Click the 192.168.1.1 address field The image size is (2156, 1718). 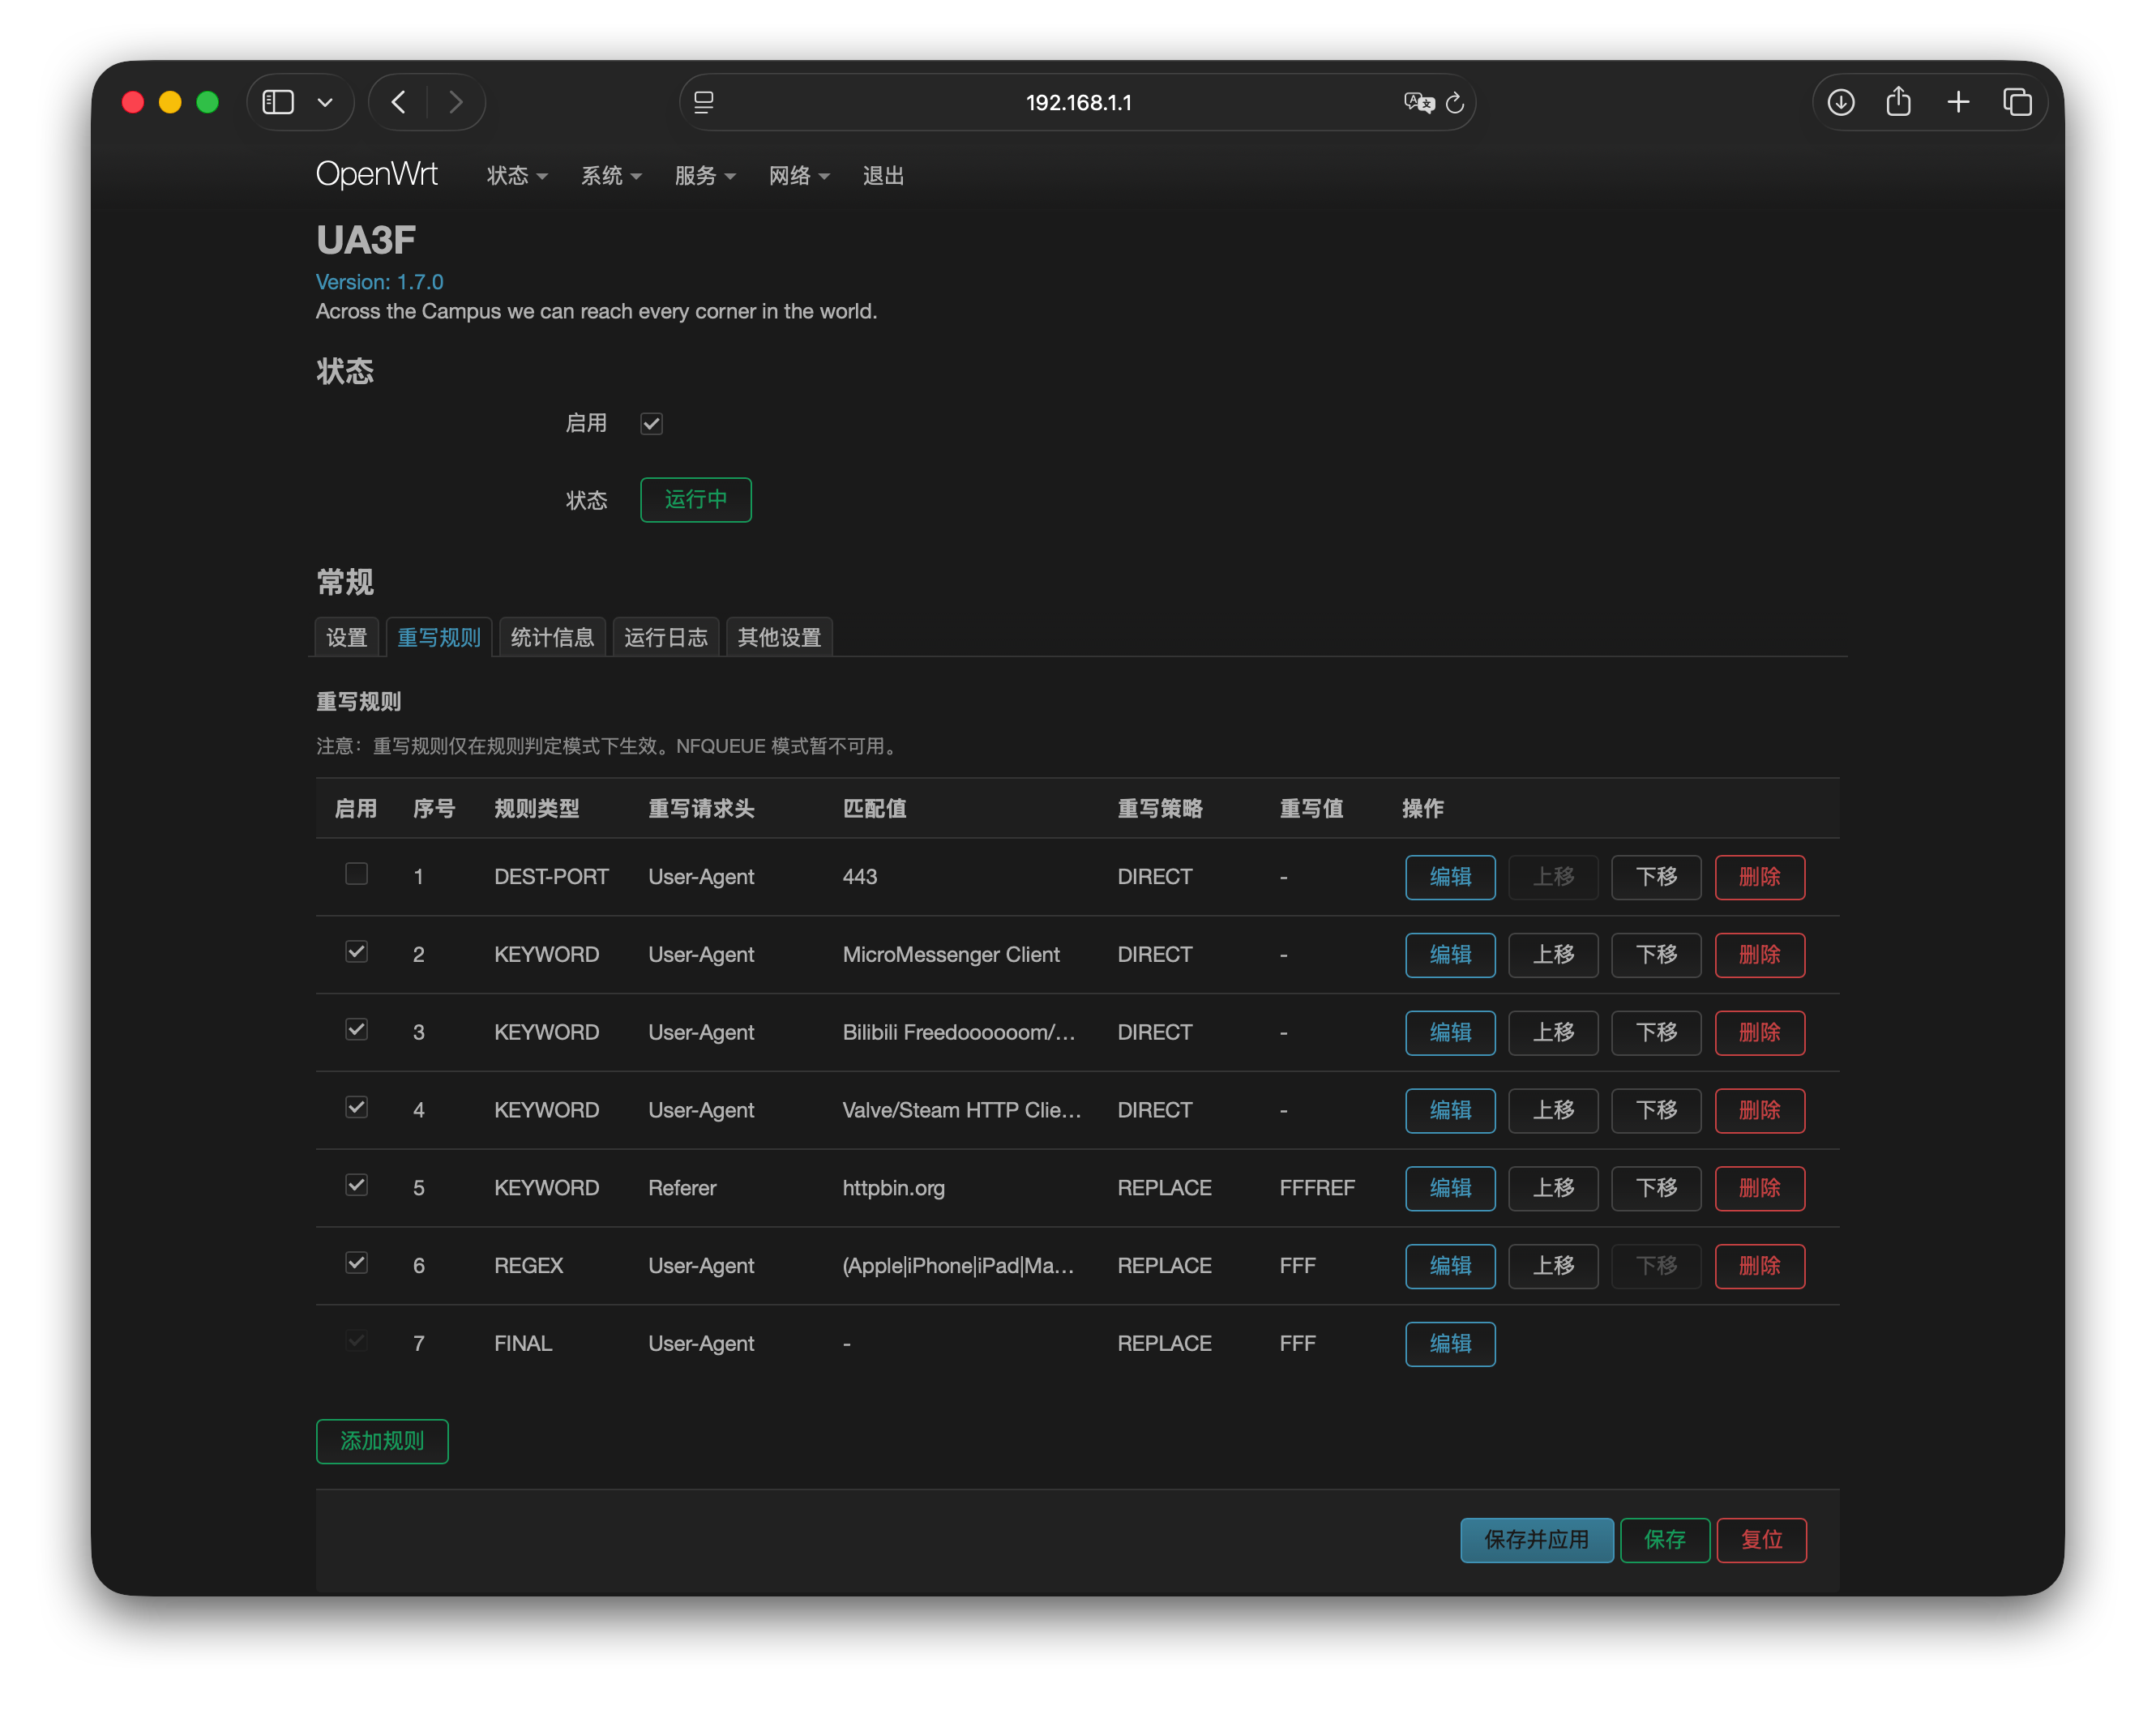(1078, 102)
